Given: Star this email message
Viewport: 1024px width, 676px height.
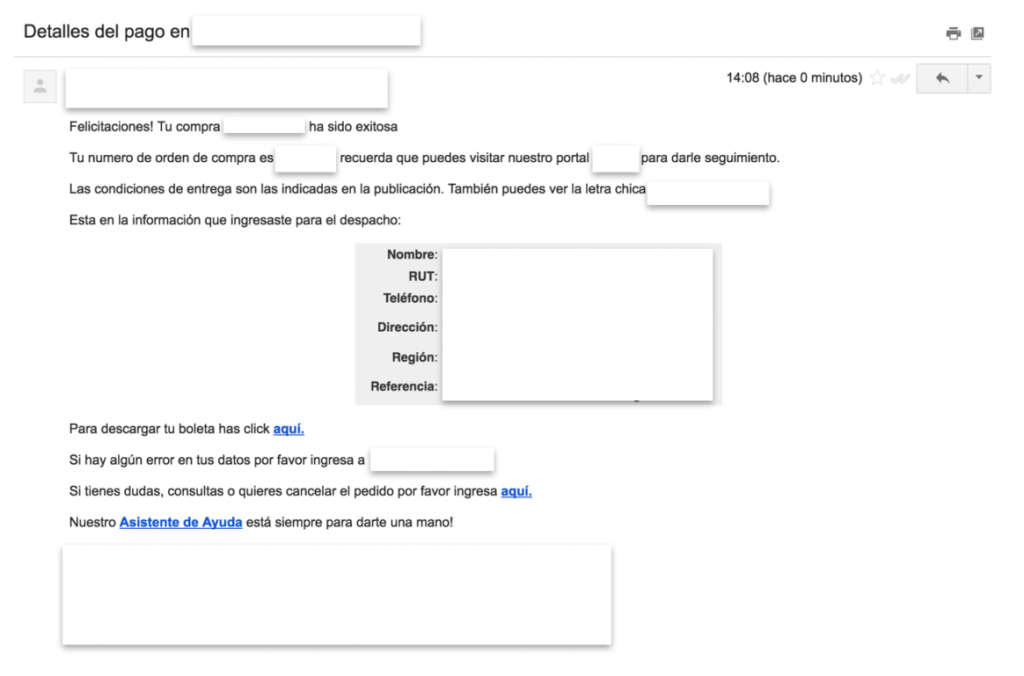Looking at the screenshot, I should (877, 79).
